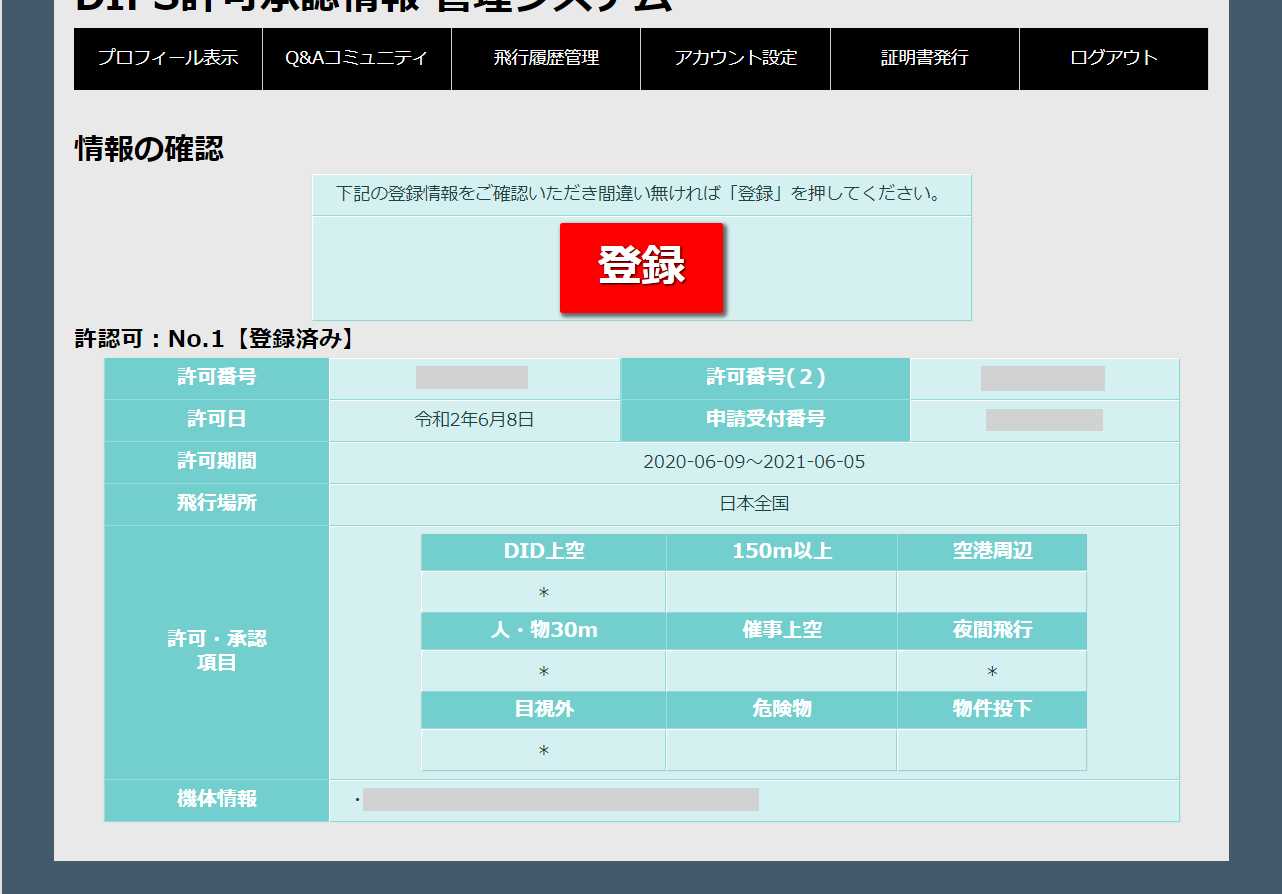Open the プロフィール表示 menu item
The width and height of the screenshot is (1282, 894).
coord(168,58)
